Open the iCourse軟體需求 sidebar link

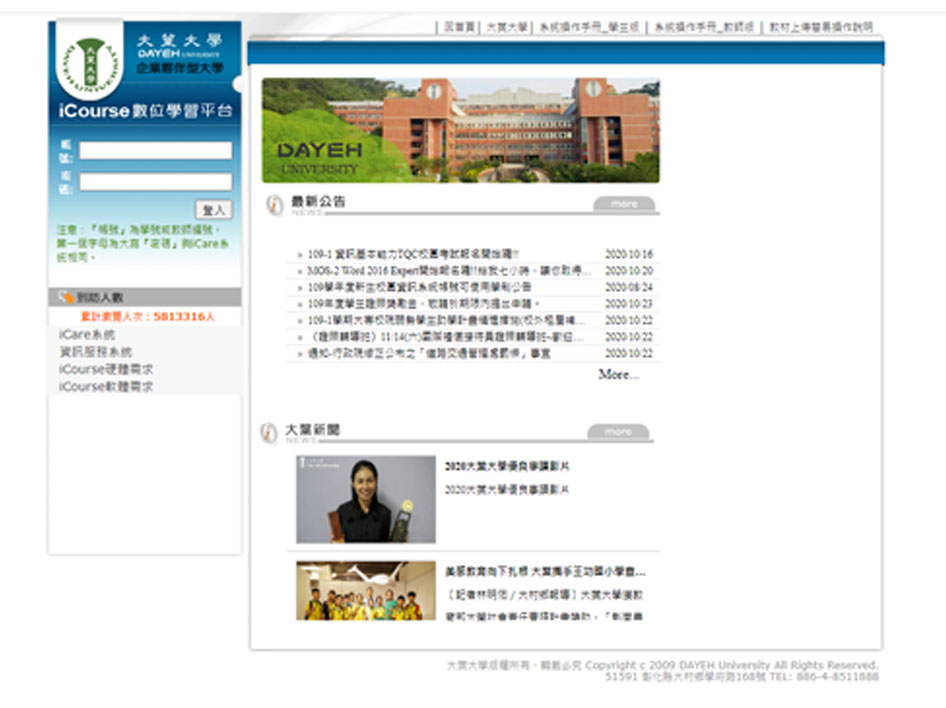pyautogui.click(x=106, y=387)
